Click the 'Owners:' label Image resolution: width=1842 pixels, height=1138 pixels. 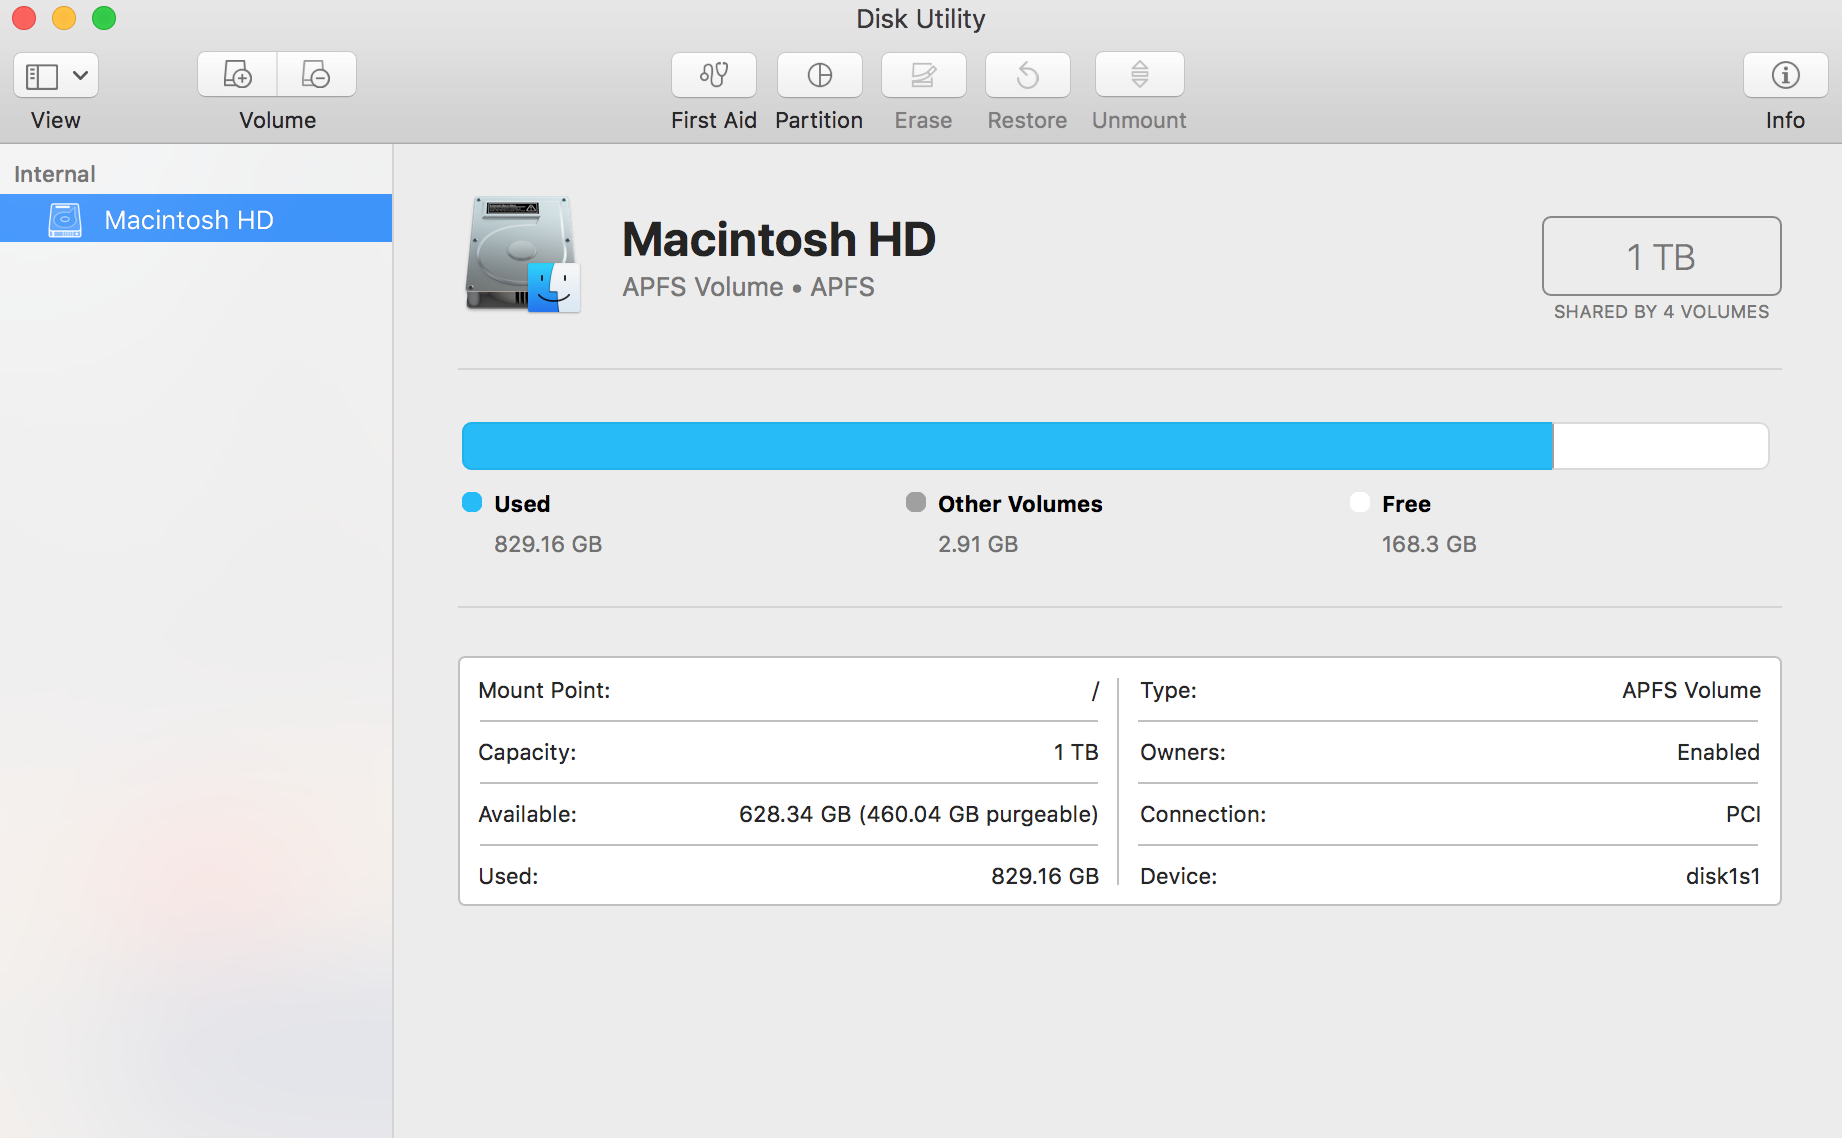[x=1183, y=752]
